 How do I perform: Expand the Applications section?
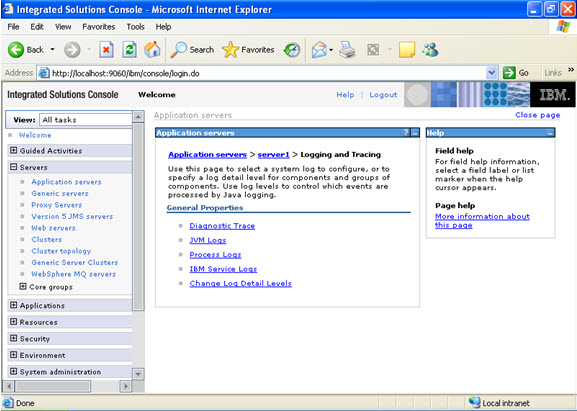pos(14,305)
